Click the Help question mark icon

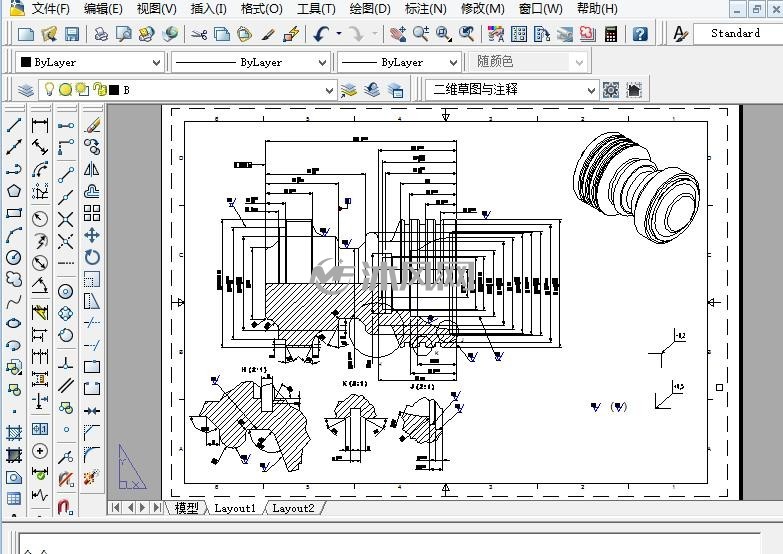640,34
